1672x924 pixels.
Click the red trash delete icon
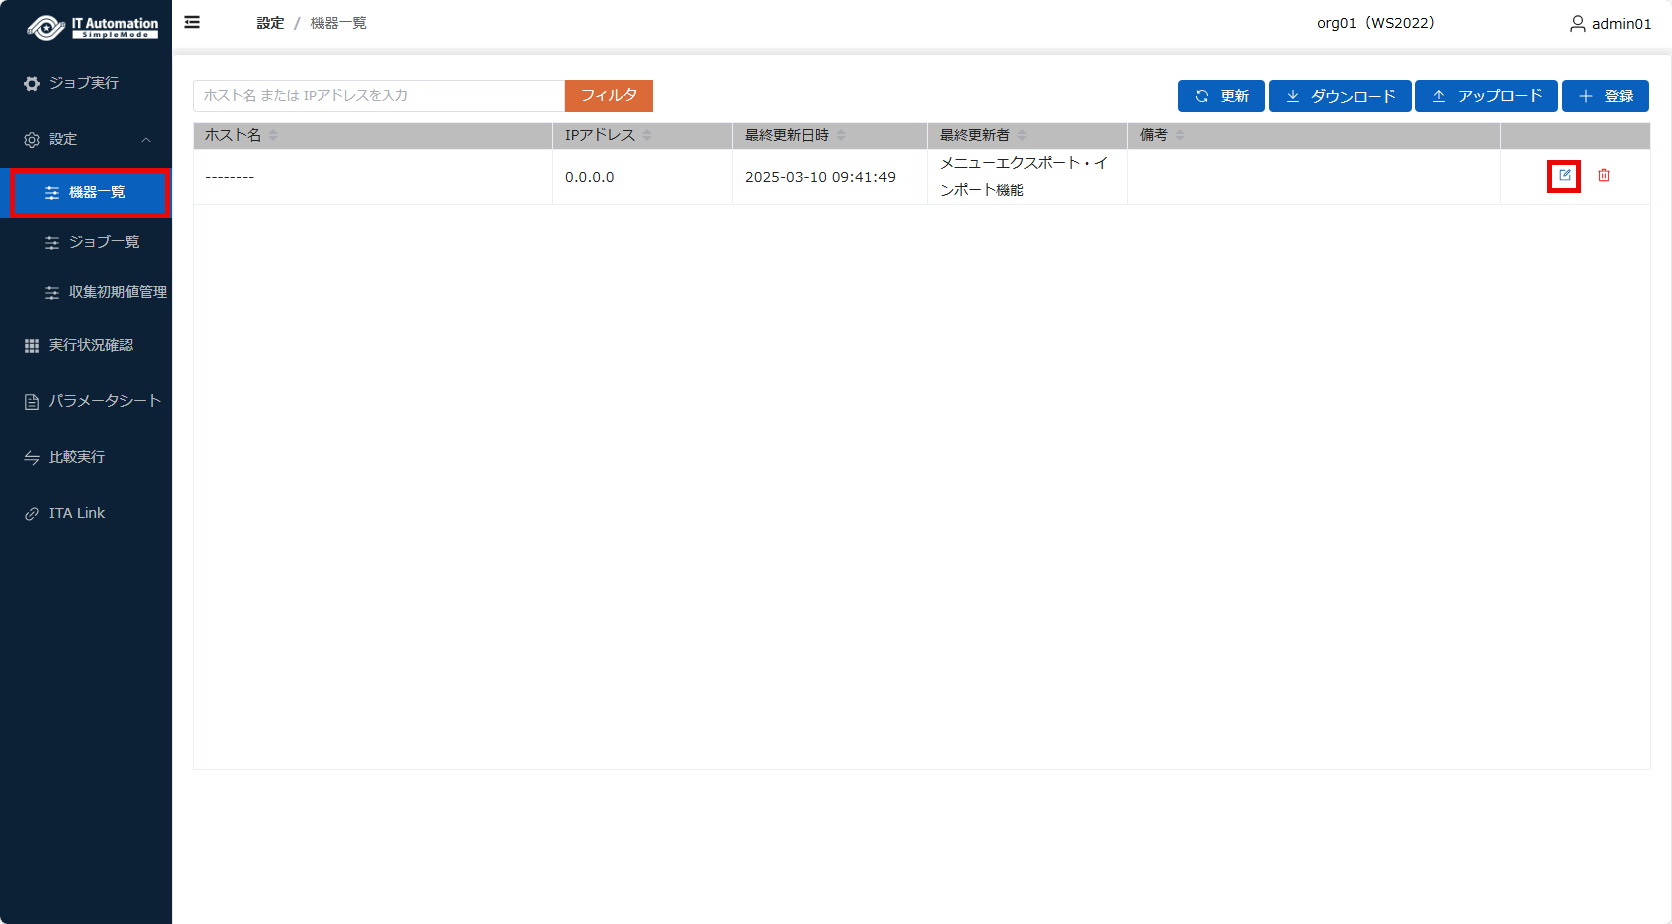click(x=1604, y=176)
